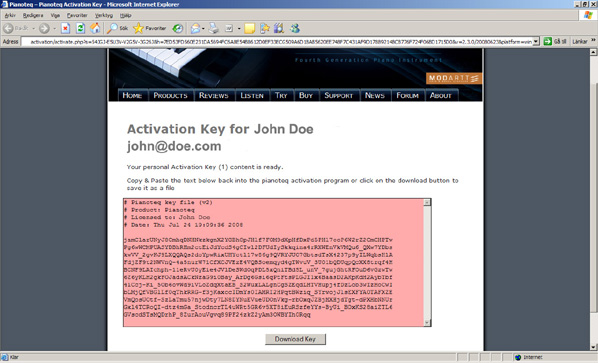The height and width of the screenshot is (363, 598).
Task: Click the Mail envelope toolbar icon
Action: click(x=195, y=28)
